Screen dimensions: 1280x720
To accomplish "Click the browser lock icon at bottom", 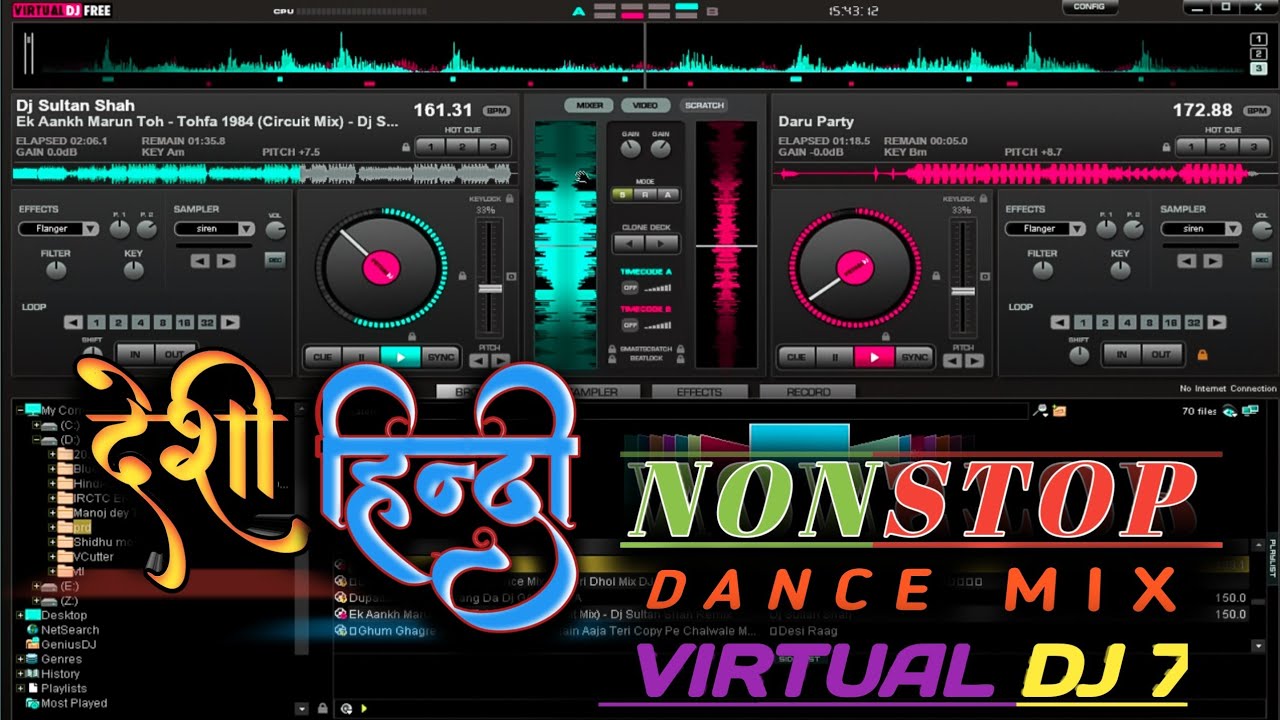I will (322, 708).
